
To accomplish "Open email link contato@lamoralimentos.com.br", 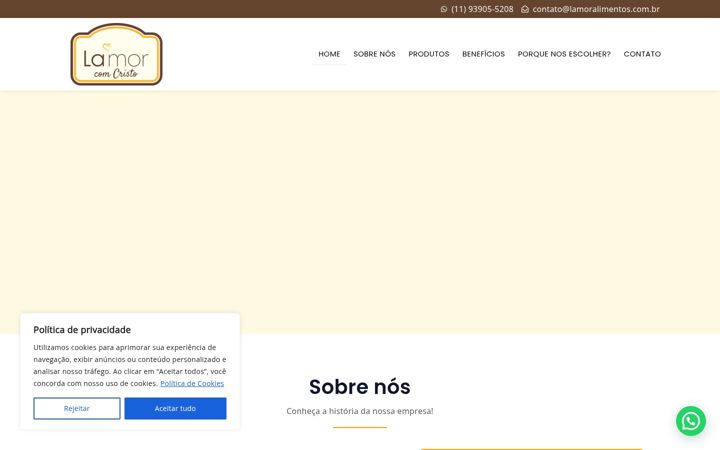I will [596, 9].
